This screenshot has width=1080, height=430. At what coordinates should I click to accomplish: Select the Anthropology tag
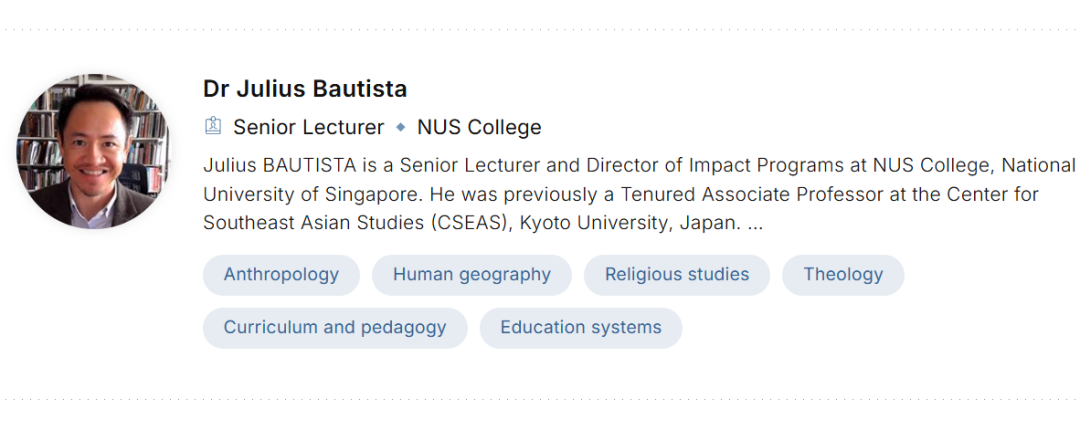coord(281,275)
